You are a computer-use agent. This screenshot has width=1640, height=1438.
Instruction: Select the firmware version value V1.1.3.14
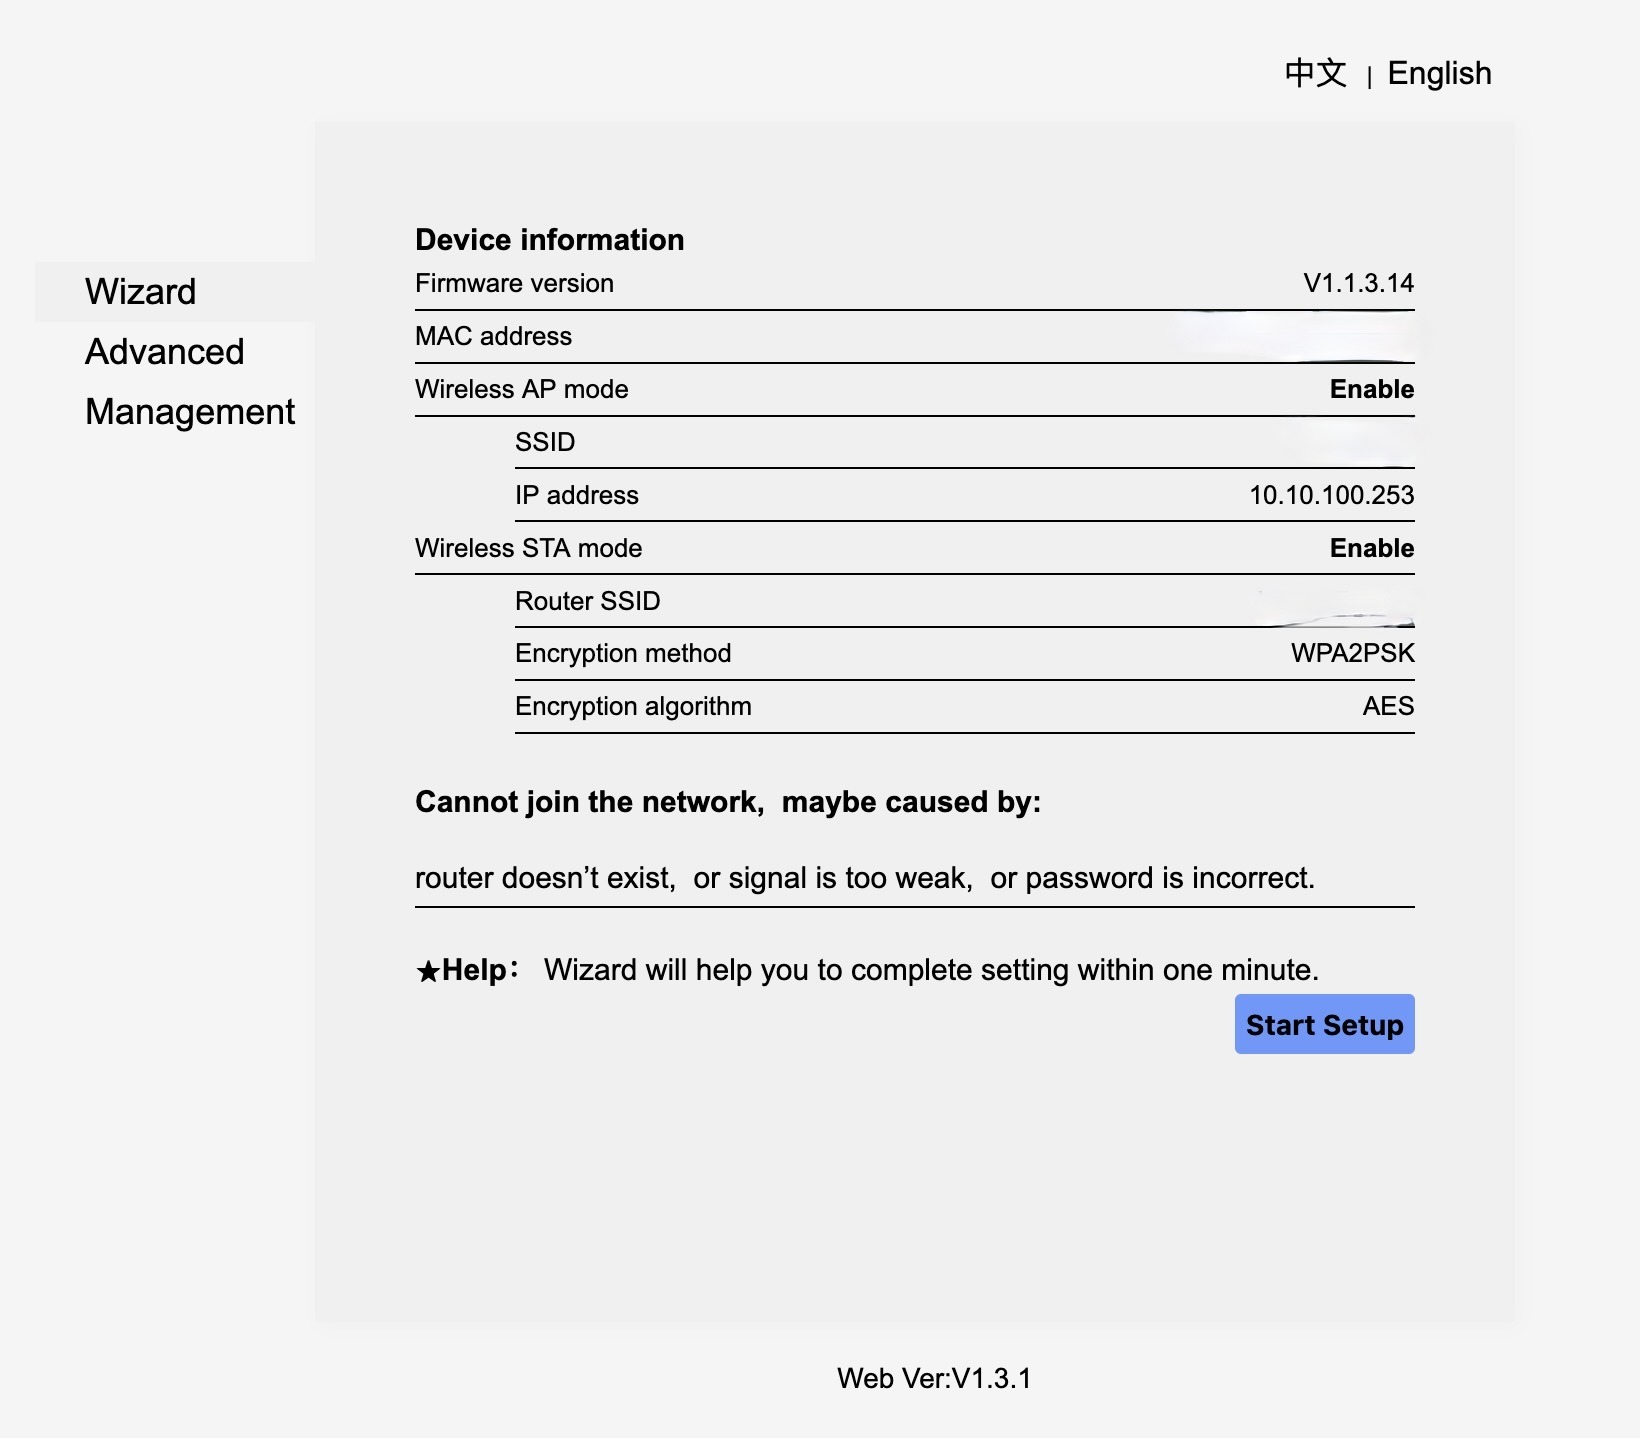point(1358,284)
